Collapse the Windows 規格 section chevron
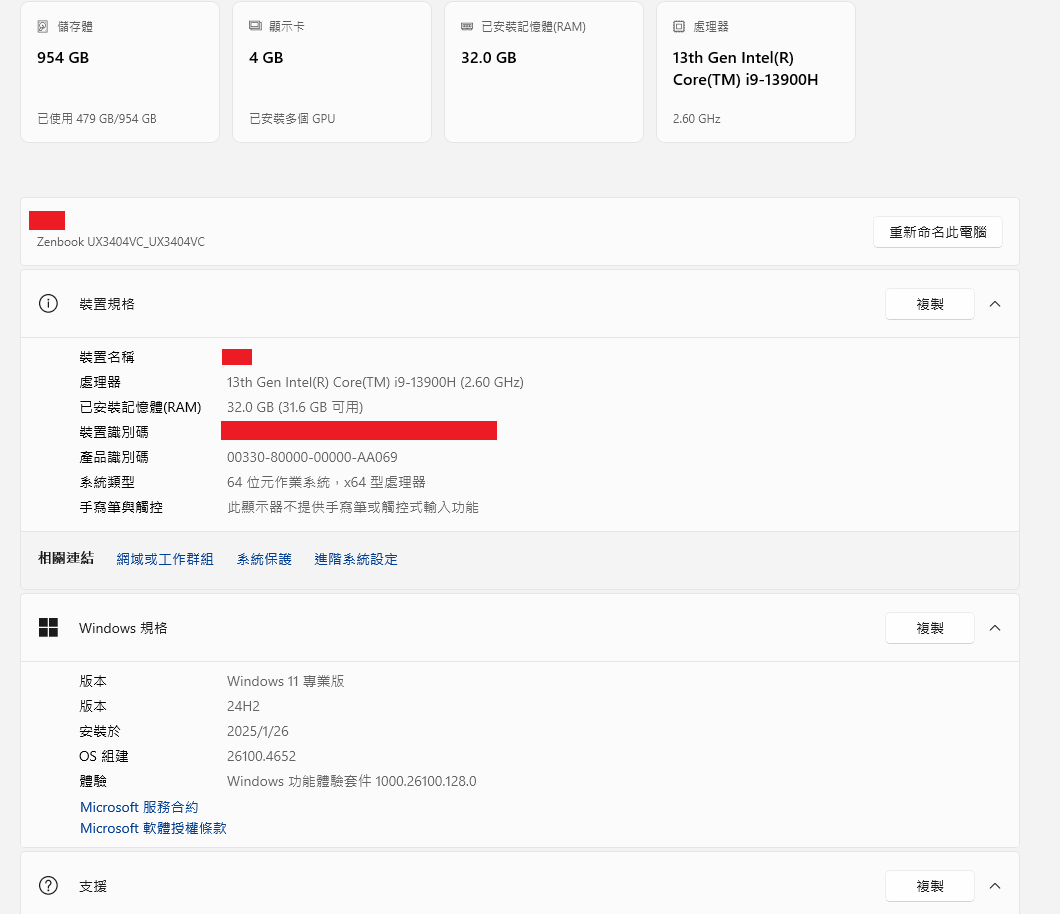The height and width of the screenshot is (914, 1060). click(x=994, y=627)
